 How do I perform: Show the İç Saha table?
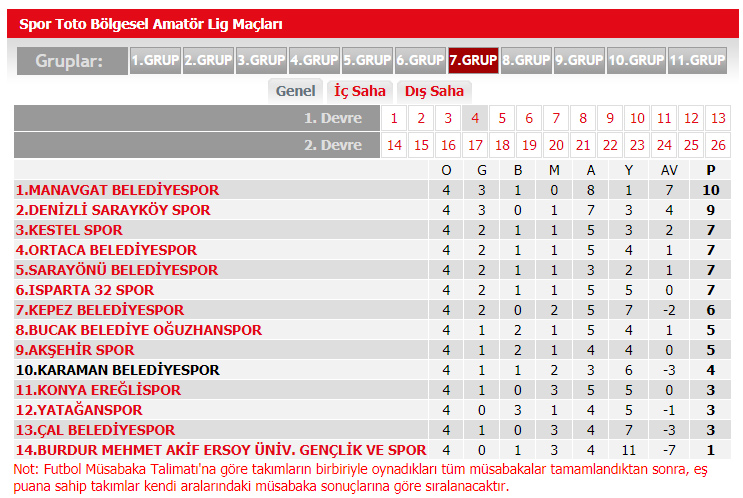click(x=360, y=91)
